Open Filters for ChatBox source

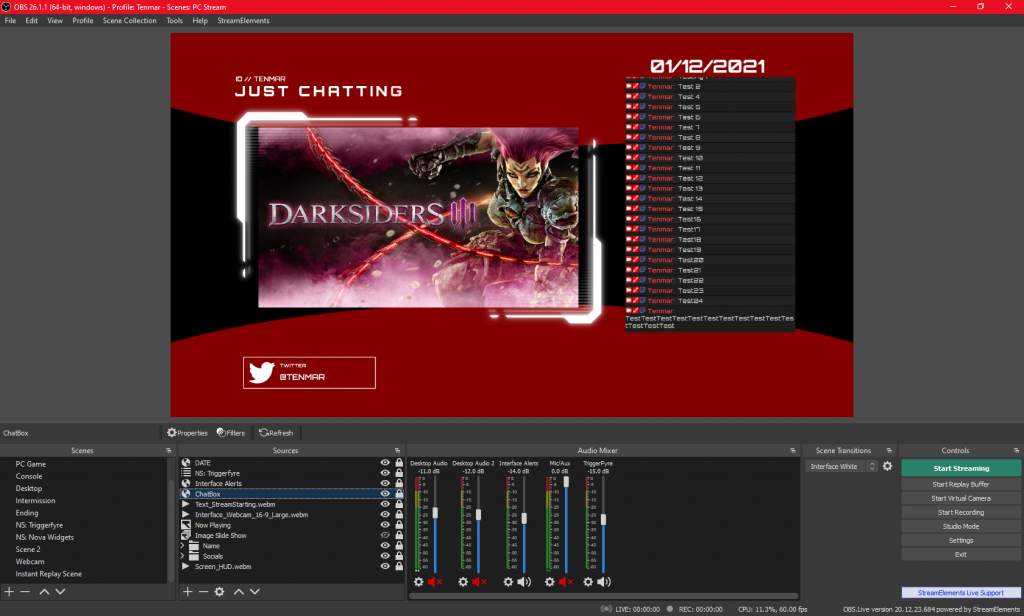pyautogui.click(x=231, y=432)
